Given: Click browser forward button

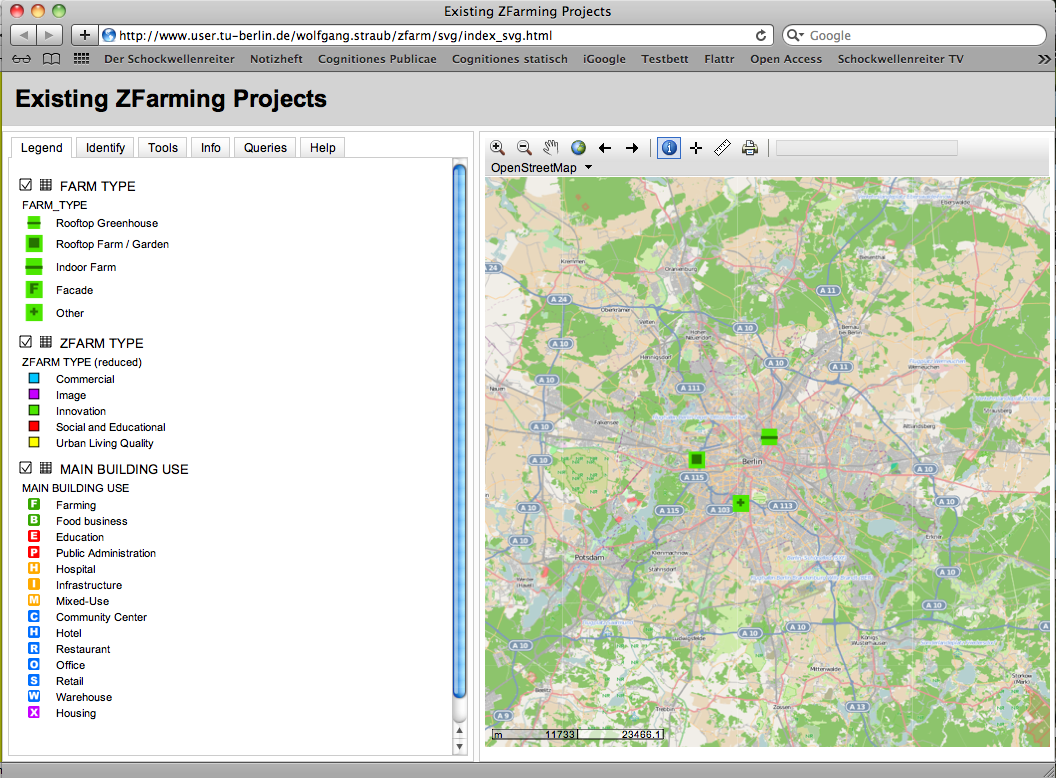Looking at the screenshot, I should [49, 35].
